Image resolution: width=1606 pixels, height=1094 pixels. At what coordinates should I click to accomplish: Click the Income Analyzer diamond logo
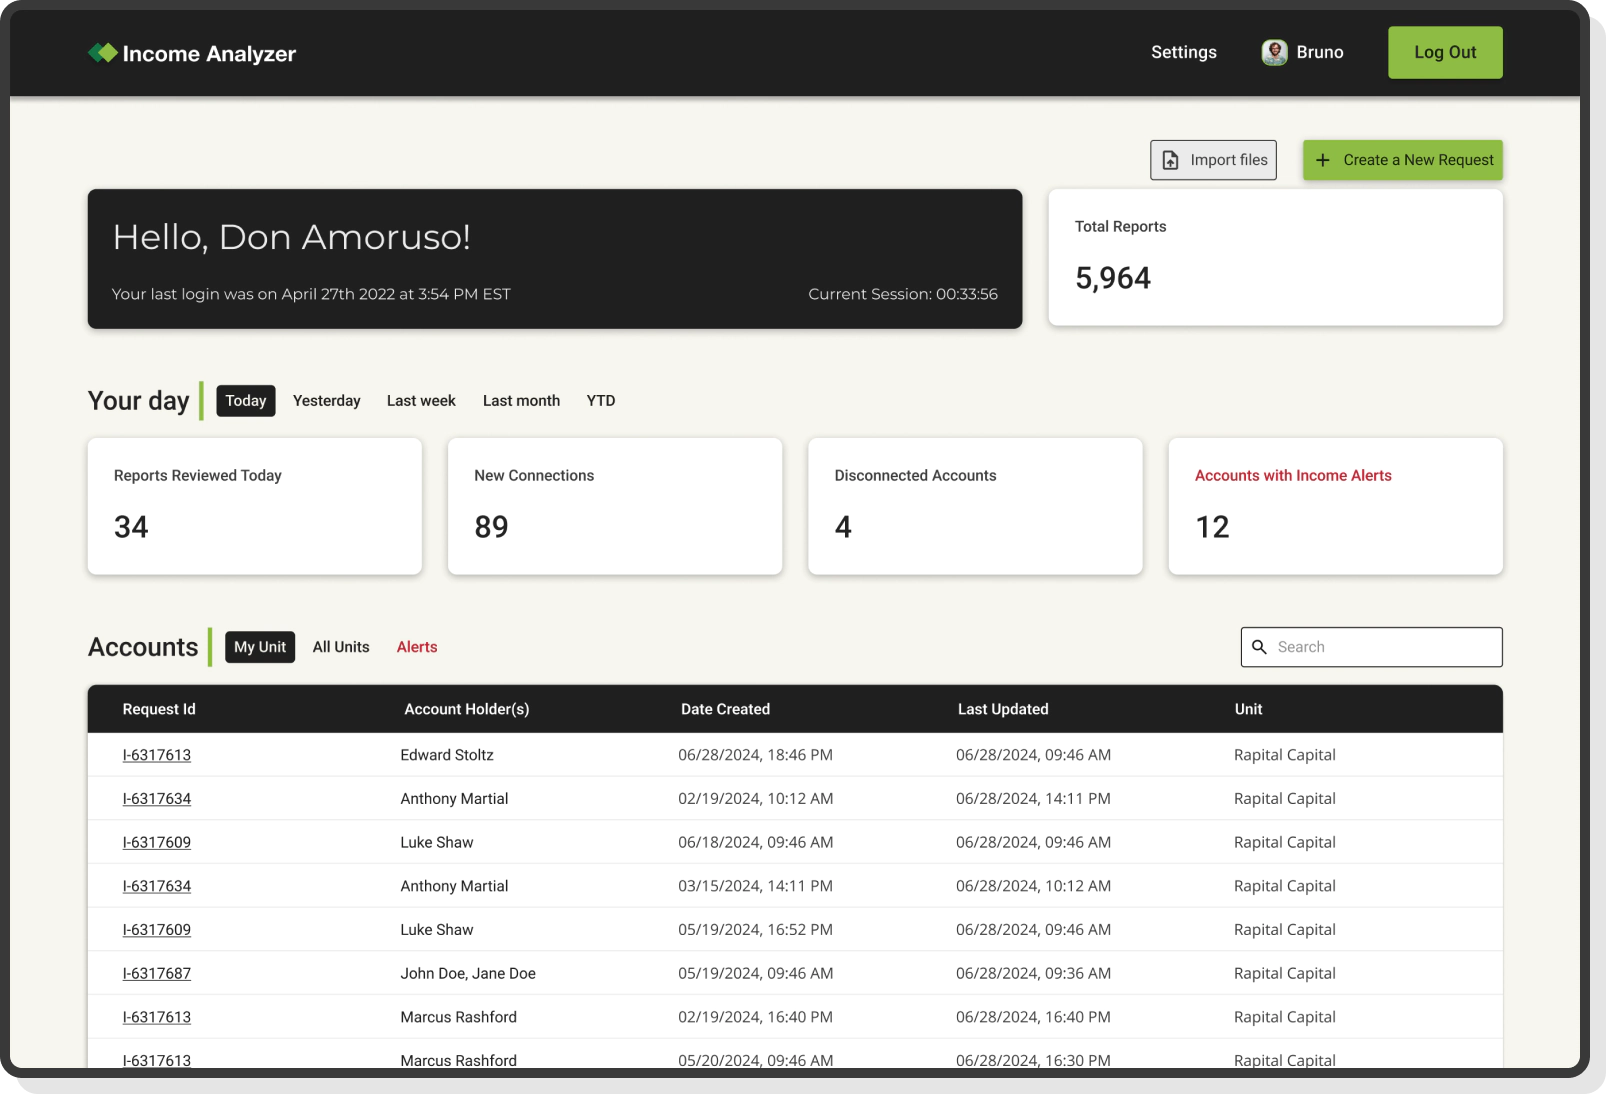tap(103, 52)
